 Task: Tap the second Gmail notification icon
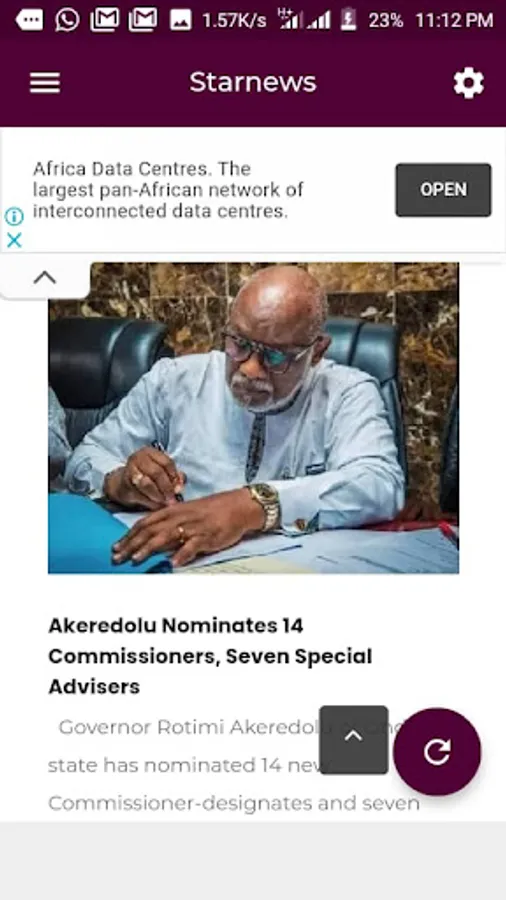(143, 20)
